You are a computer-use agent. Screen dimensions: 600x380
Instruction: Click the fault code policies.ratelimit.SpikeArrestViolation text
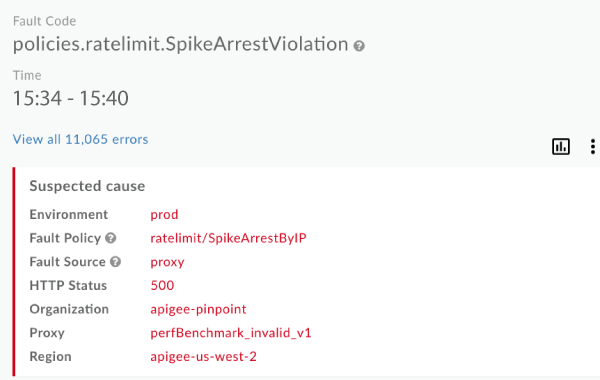(x=181, y=44)
